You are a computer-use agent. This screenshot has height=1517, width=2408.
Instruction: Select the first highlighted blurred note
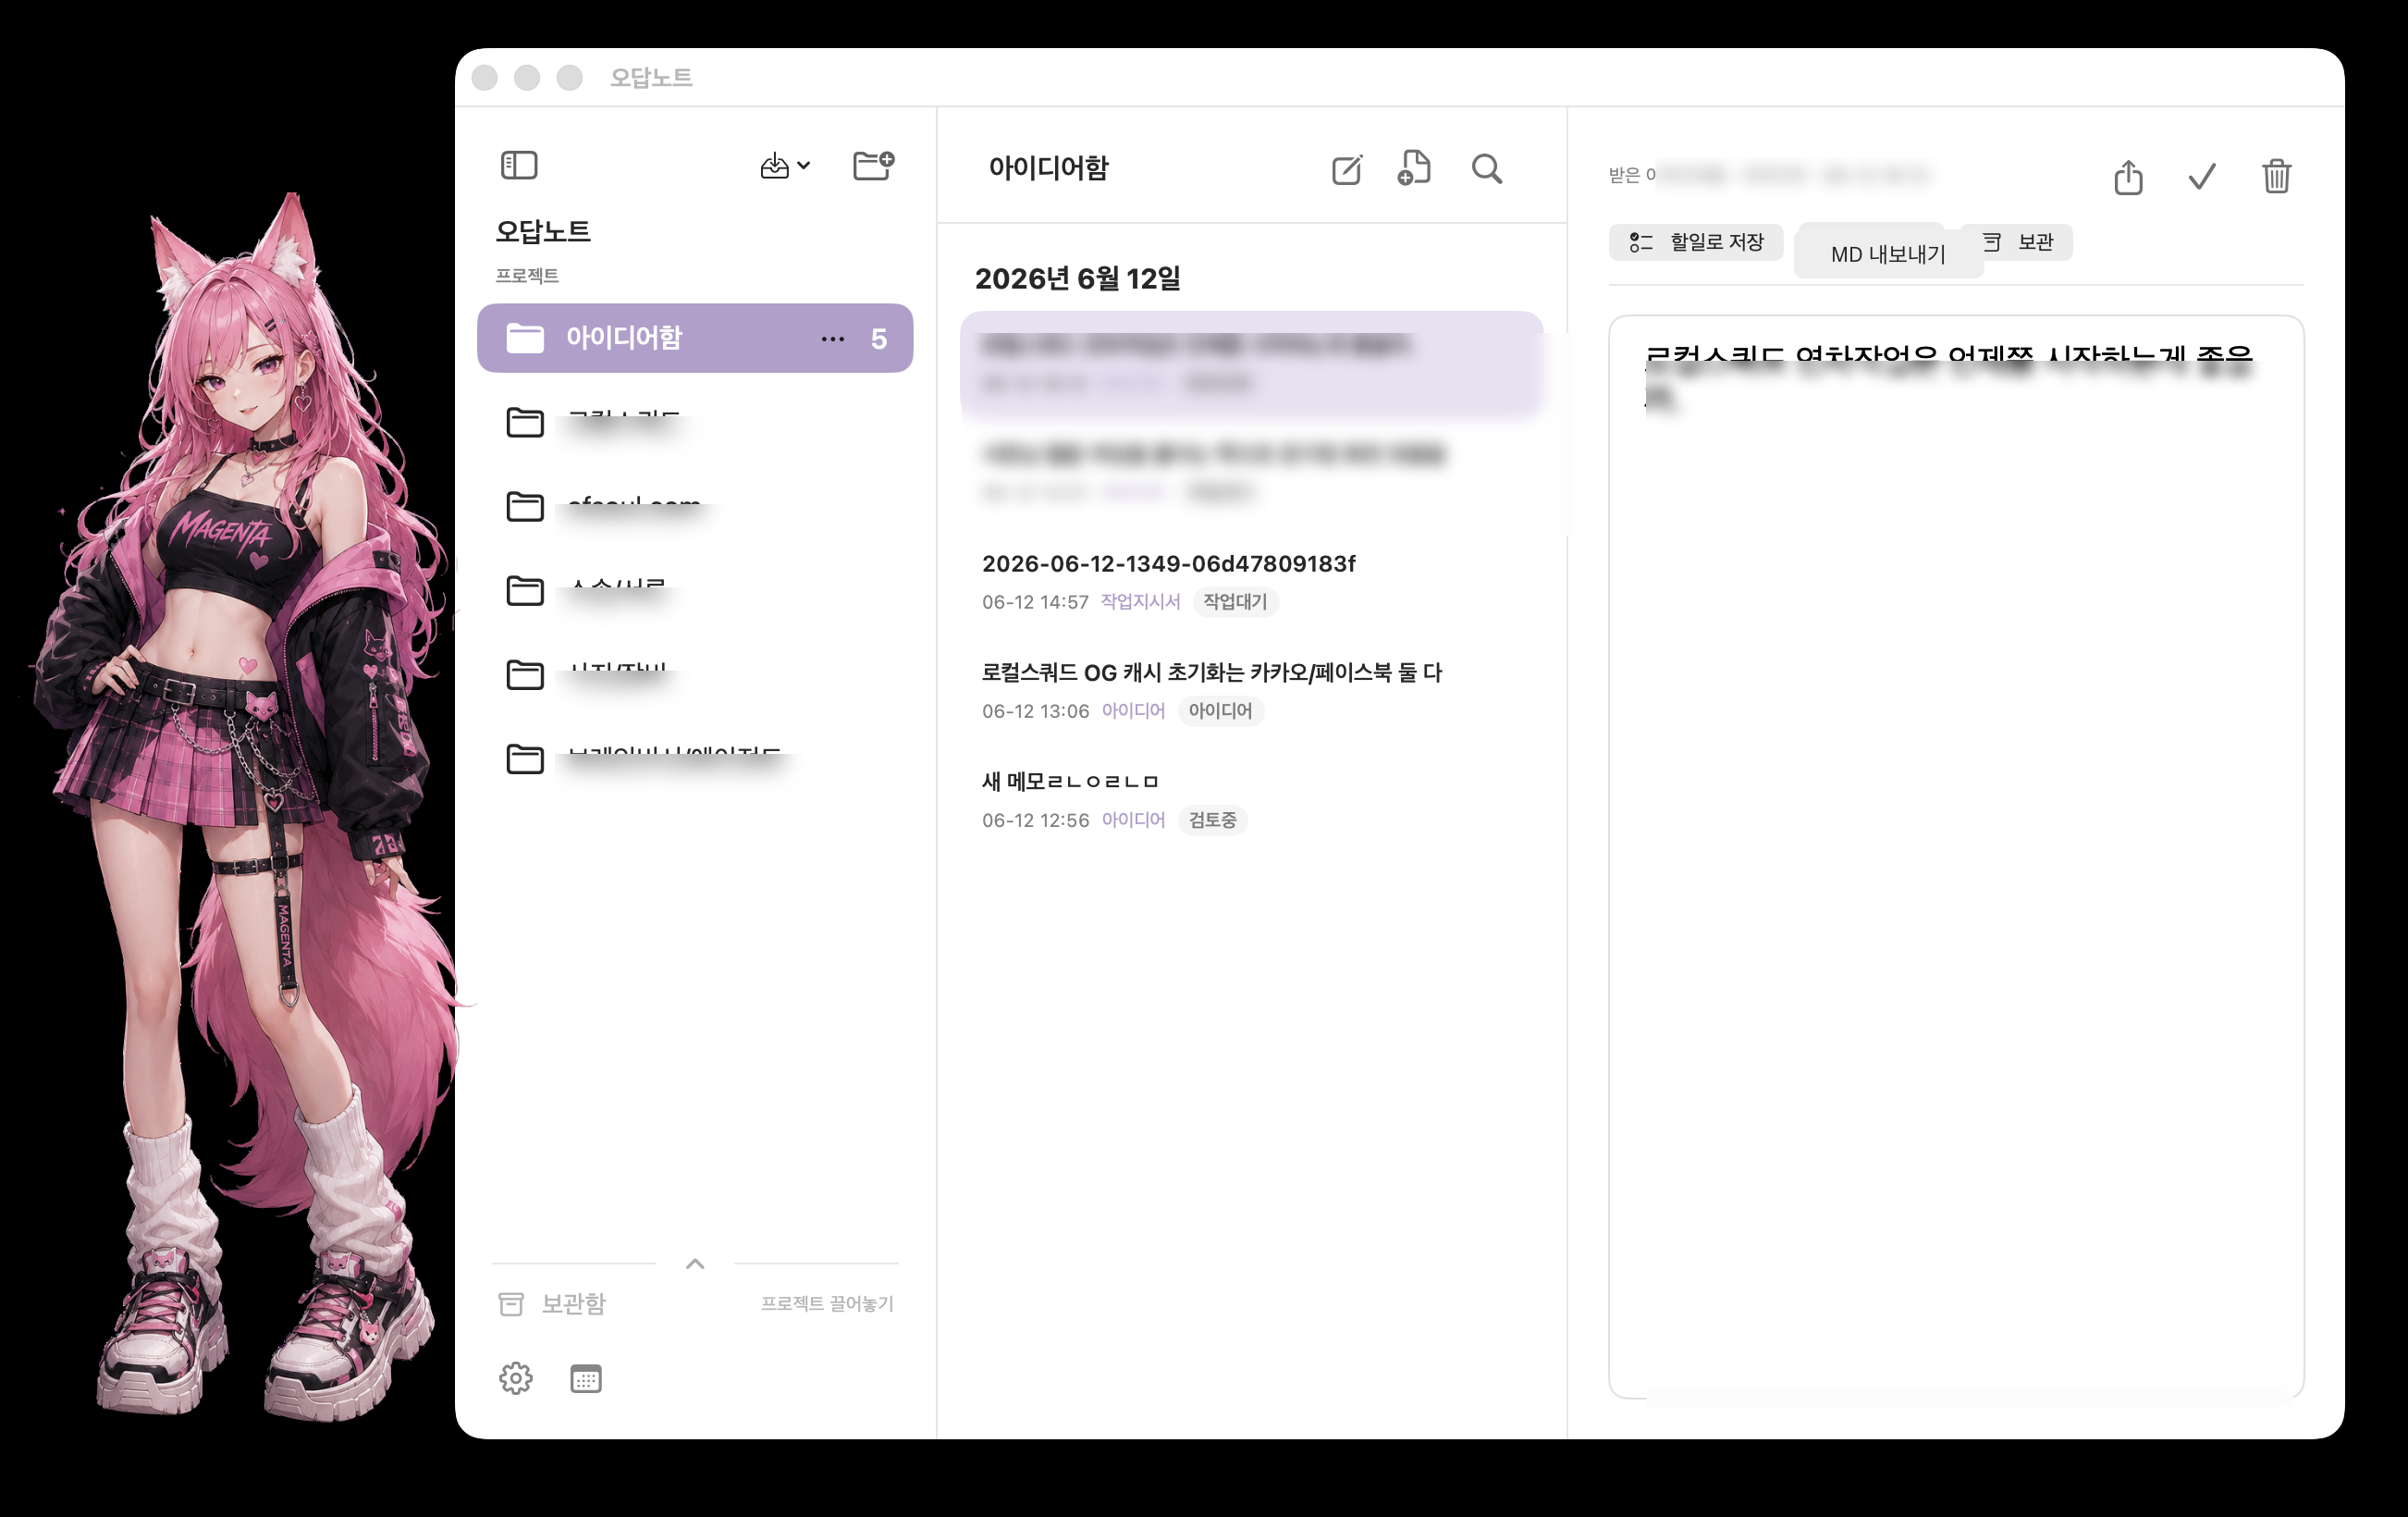[x=1252, y=364]
